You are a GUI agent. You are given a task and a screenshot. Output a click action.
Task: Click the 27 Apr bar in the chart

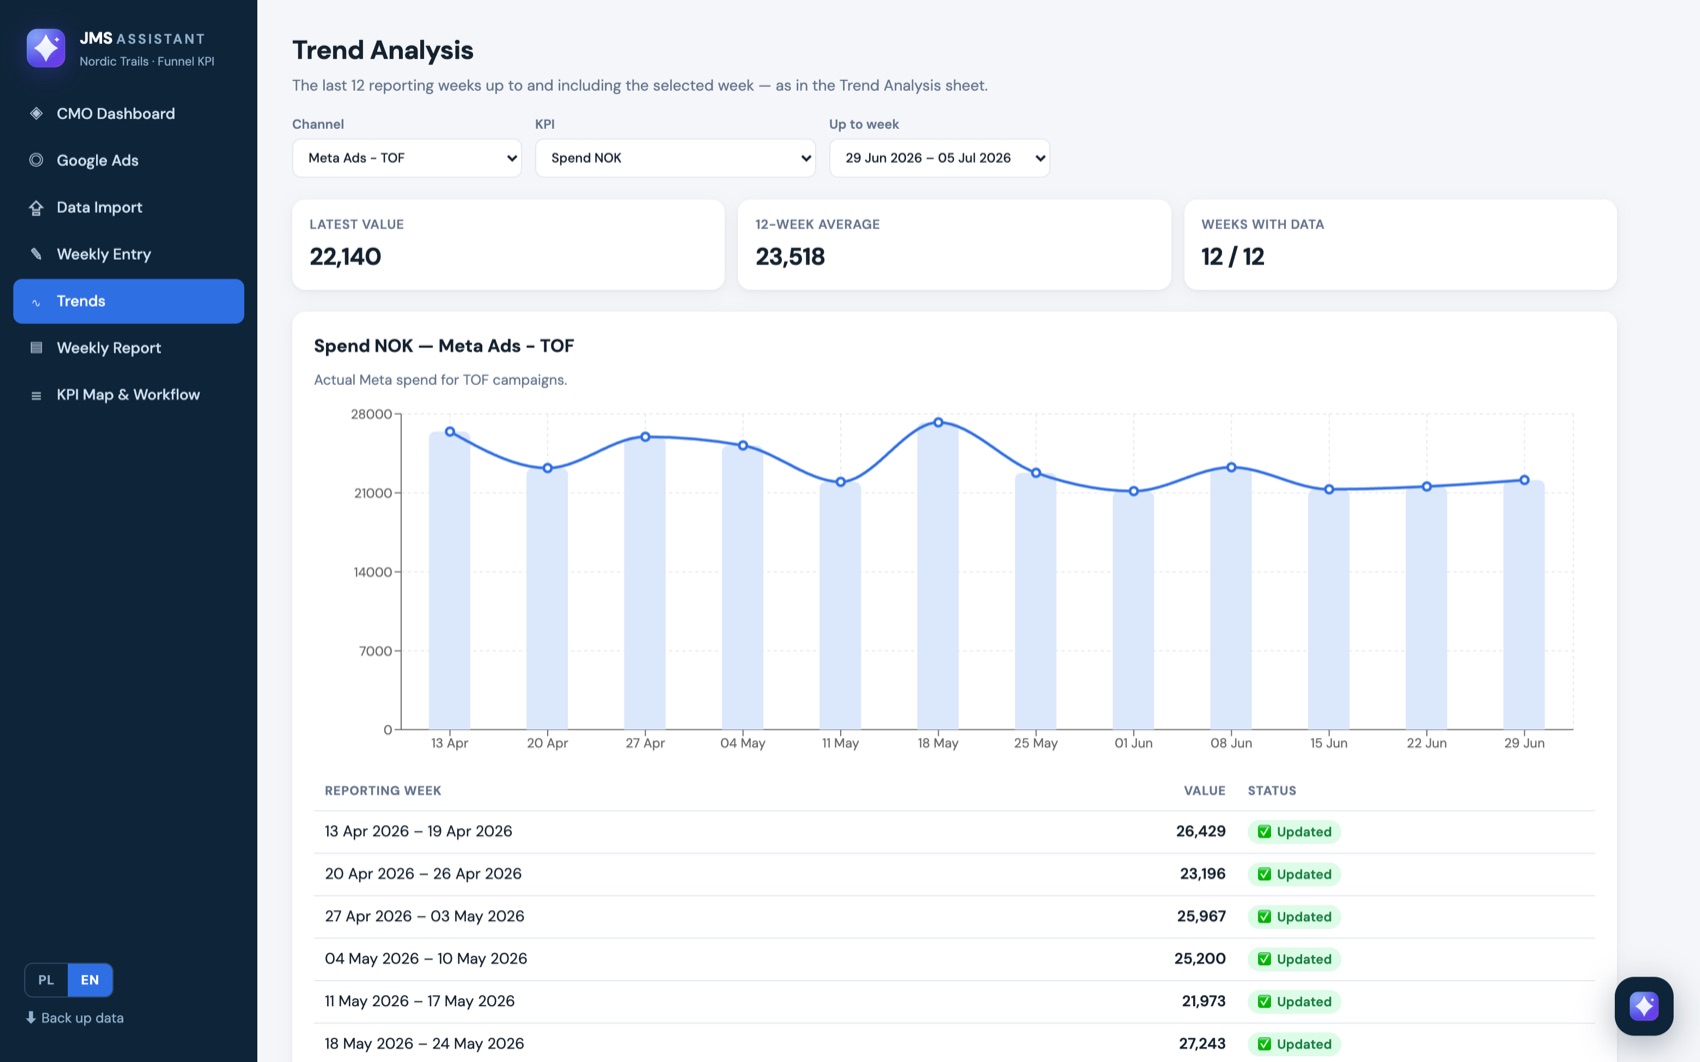[645, 583]
